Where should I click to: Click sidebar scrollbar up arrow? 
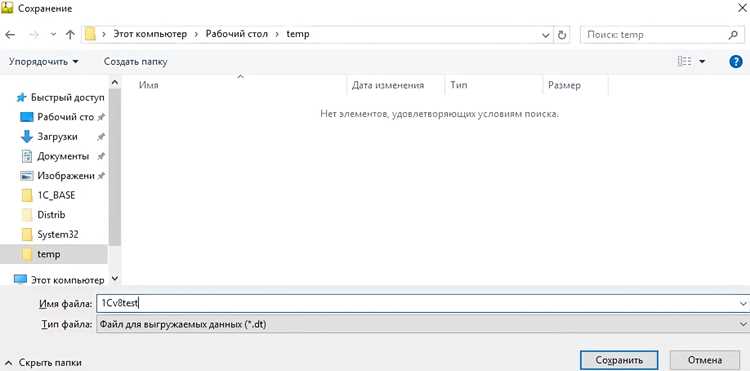[115, 83]
